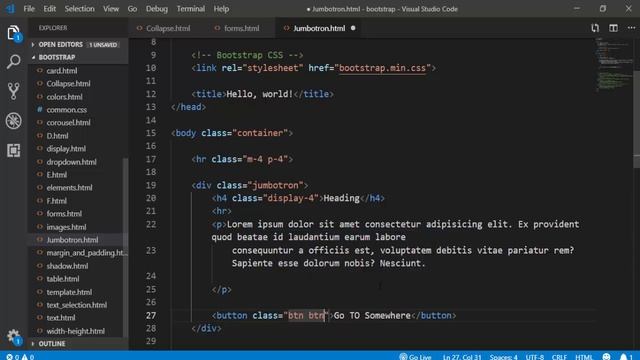Screen dimensions: 640x360
Task: Open card.html in the explorer
Action: click(62, 71)
